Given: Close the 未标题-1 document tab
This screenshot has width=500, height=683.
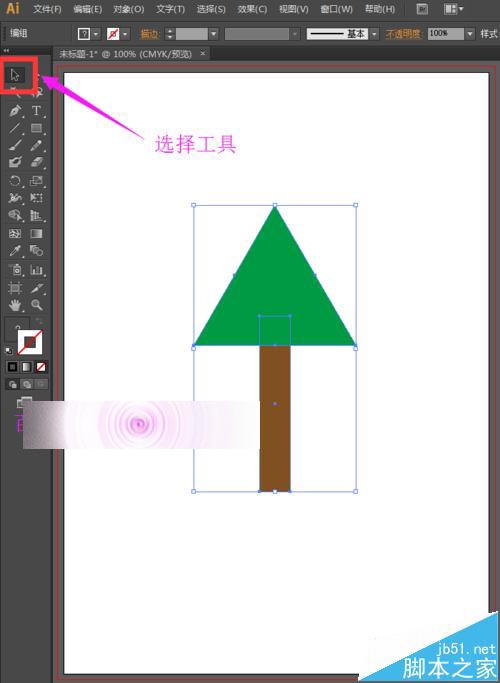Looking at the screenshot, I should pos(203,54).
